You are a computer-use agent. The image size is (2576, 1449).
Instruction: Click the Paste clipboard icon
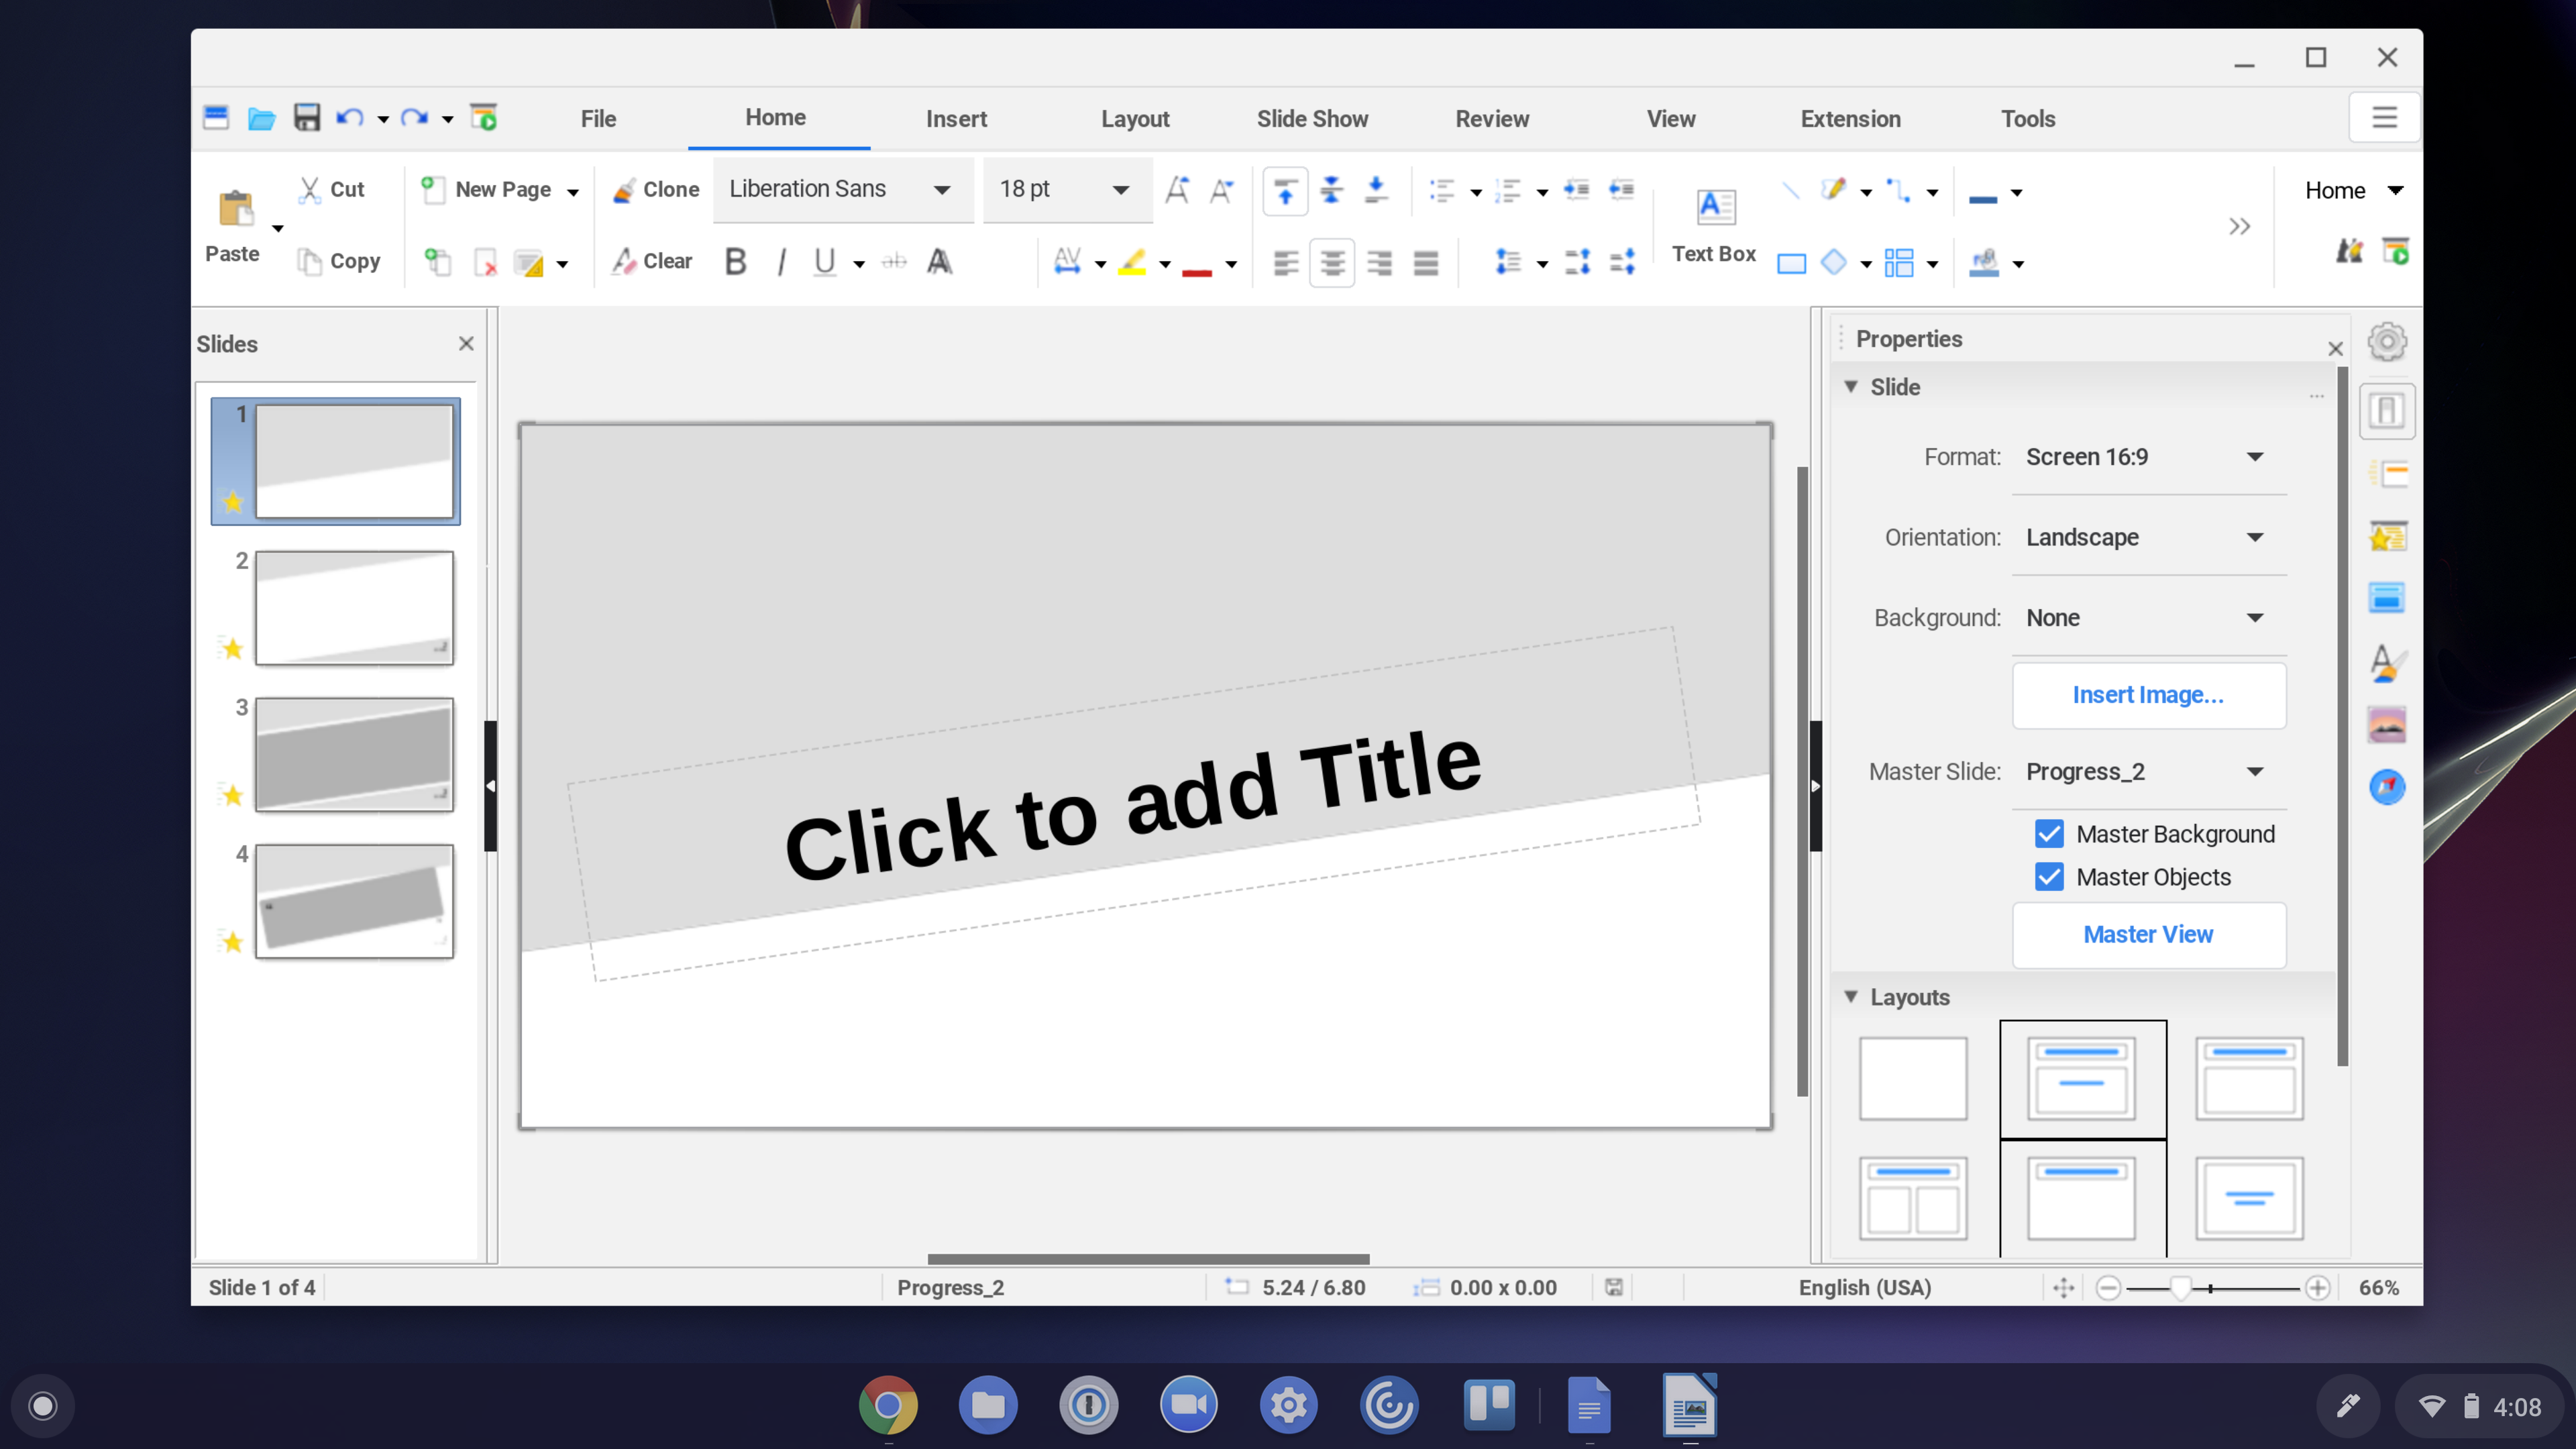[236, 209]
